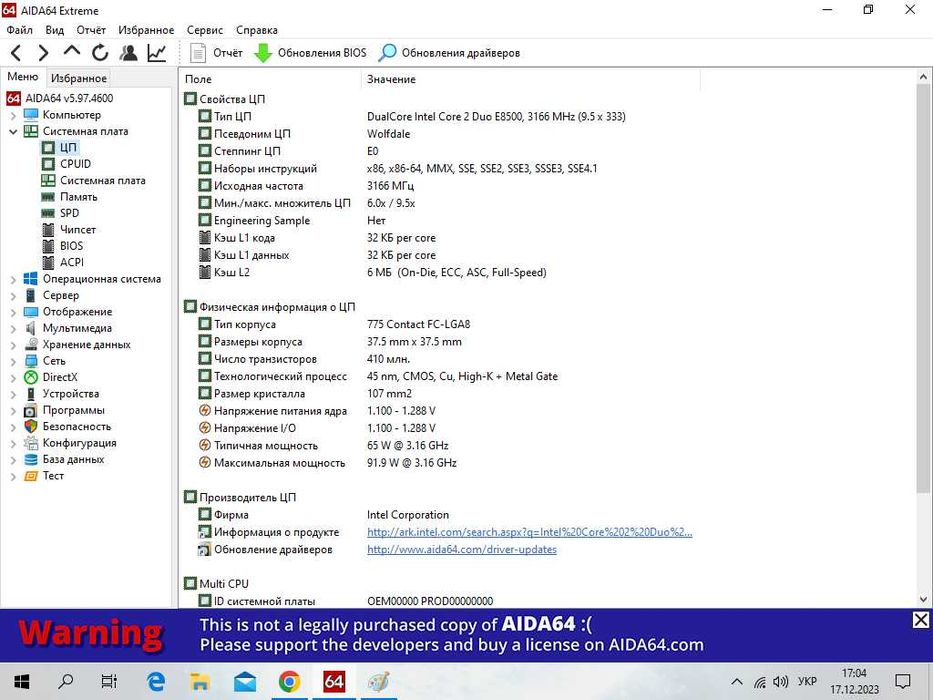The image size is (933, 700).
Task: Click the Хранение данных disk icon
Action: click(31, 344)
